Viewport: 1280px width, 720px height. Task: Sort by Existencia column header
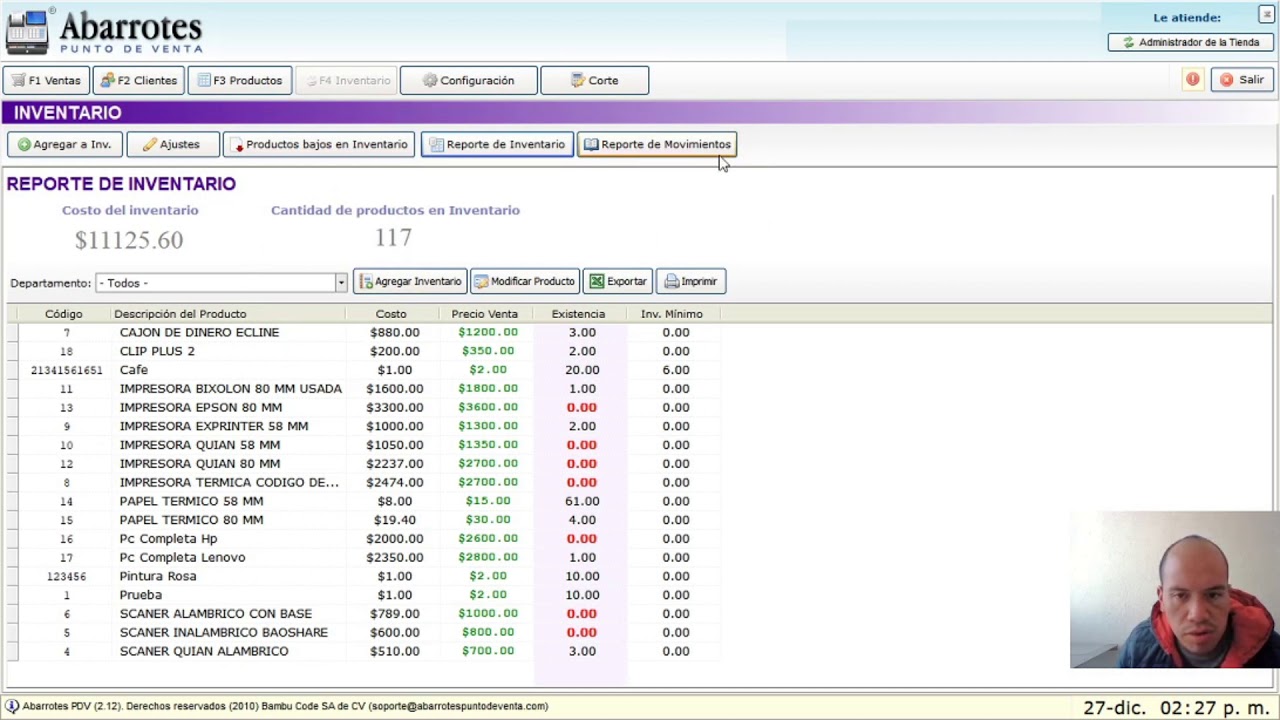click(x=578, y=314)
